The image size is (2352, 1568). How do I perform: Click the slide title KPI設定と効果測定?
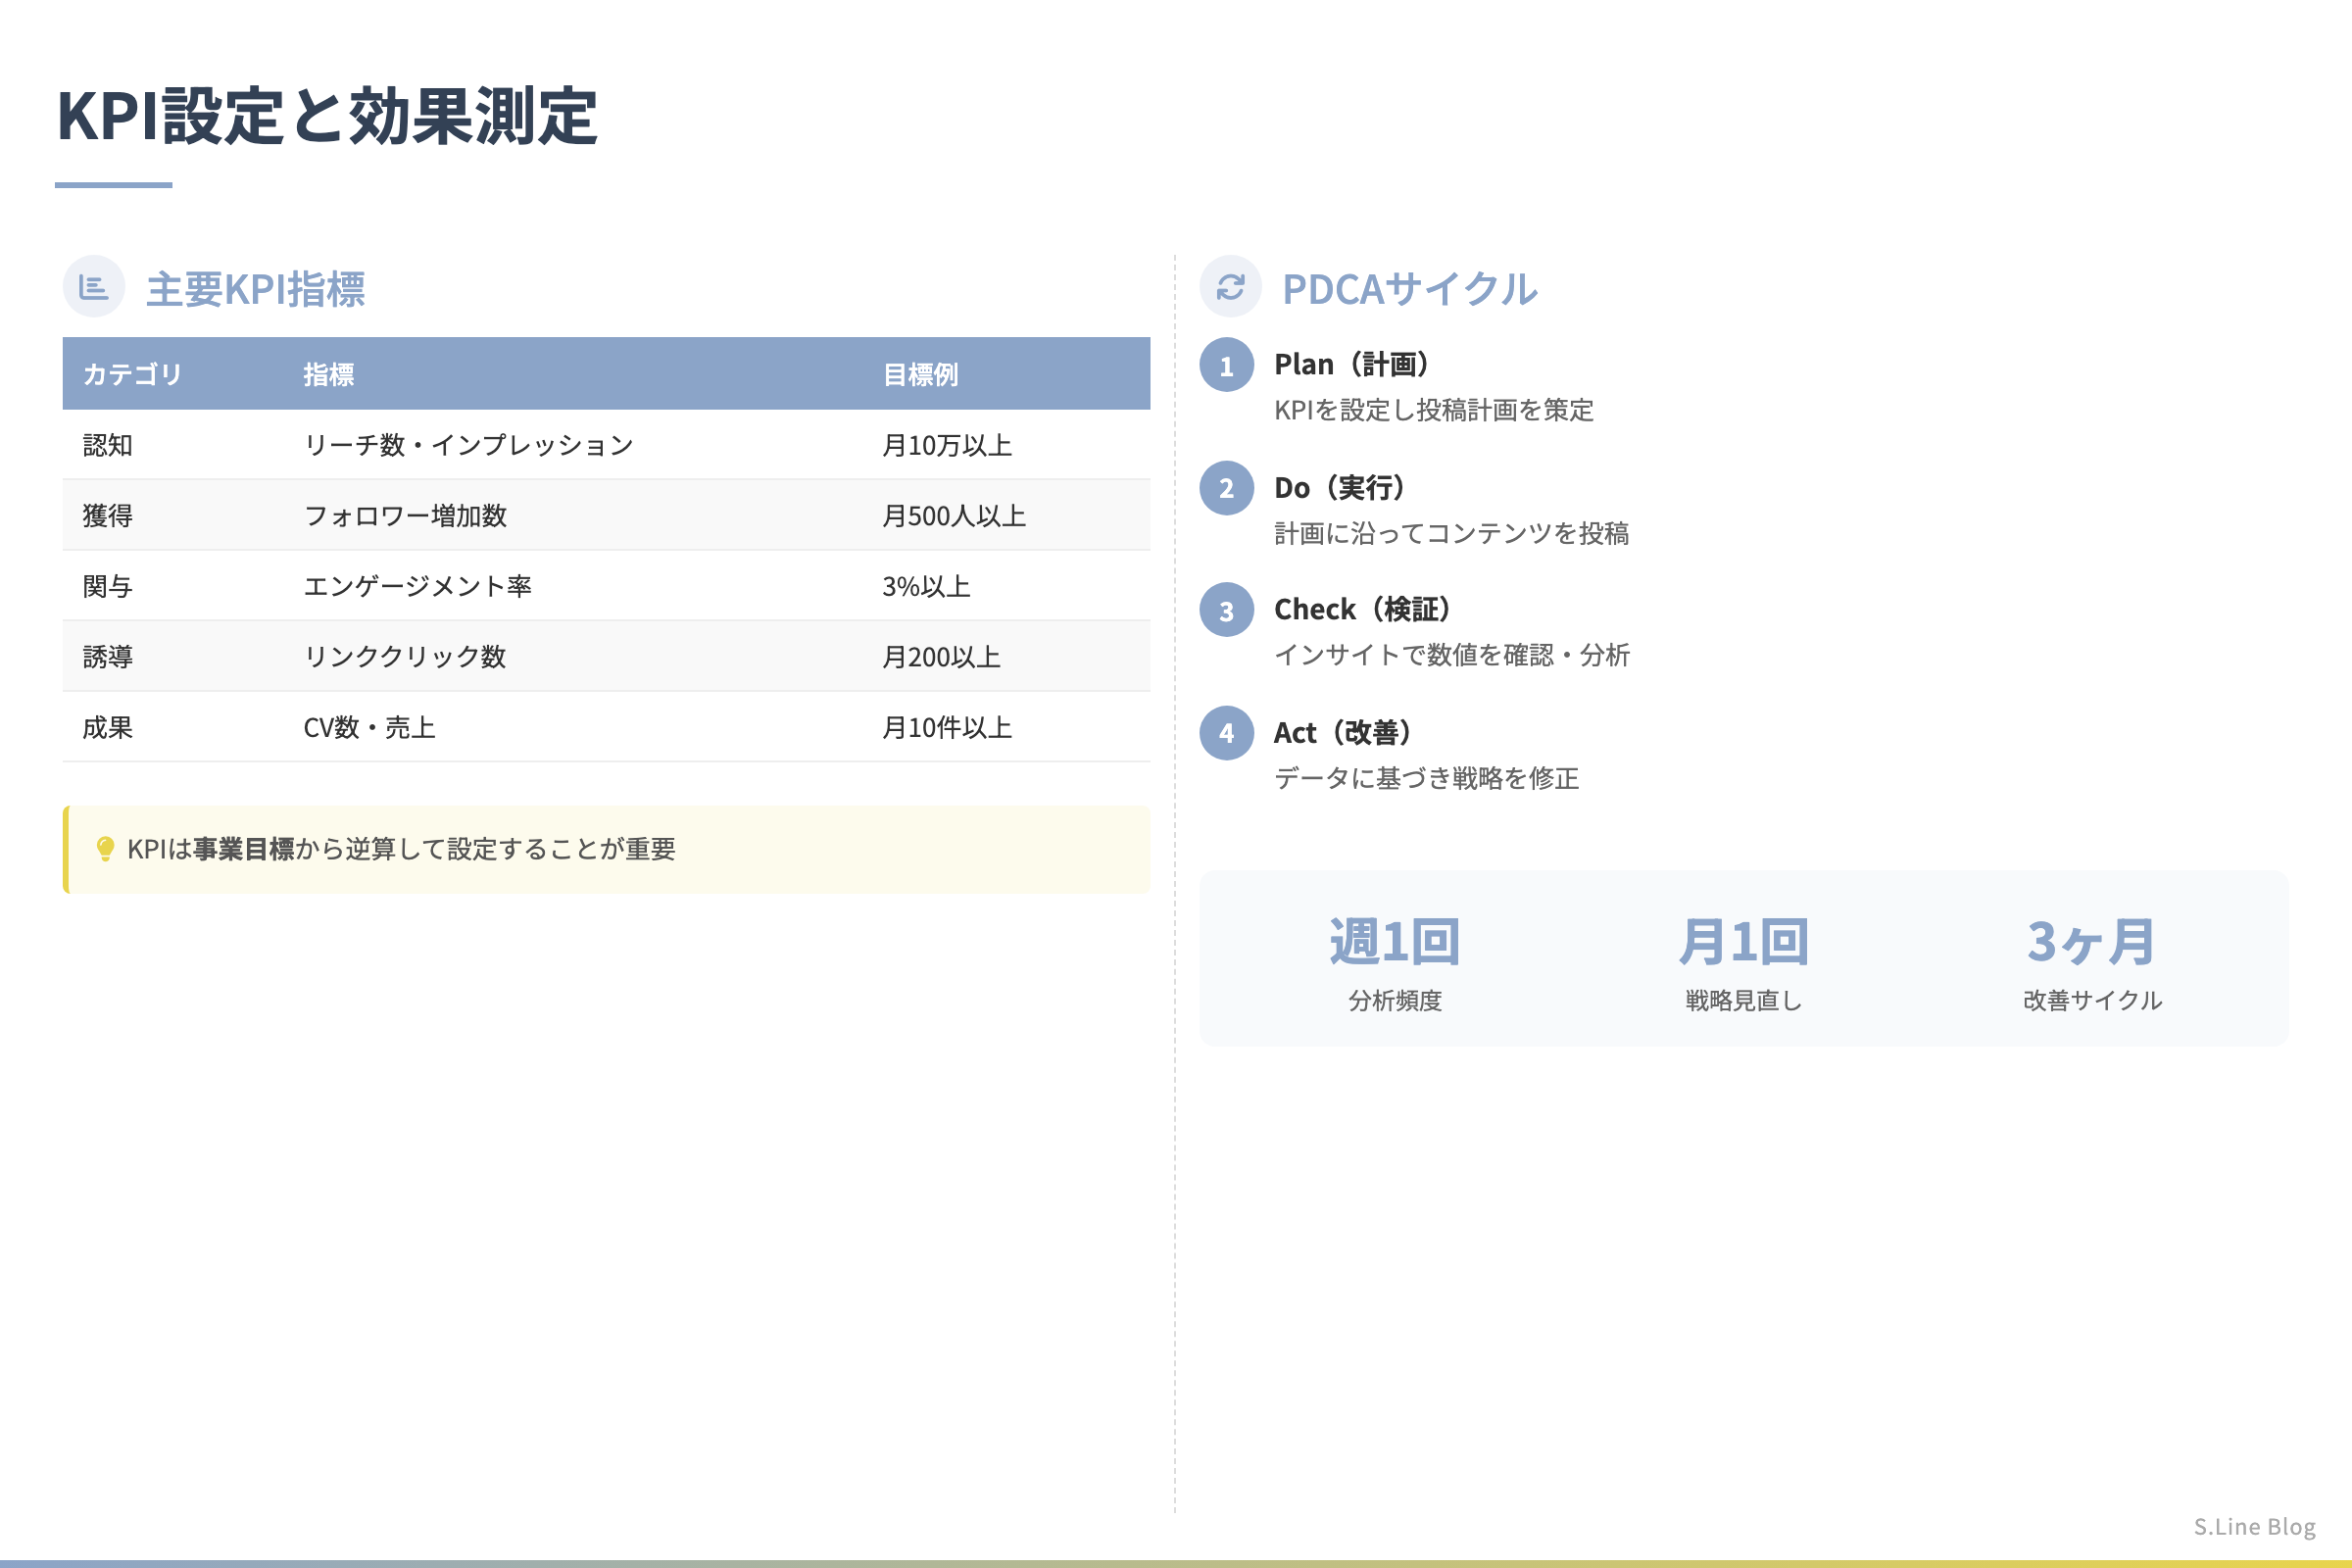pyautogui.click(x=327, y=116)
